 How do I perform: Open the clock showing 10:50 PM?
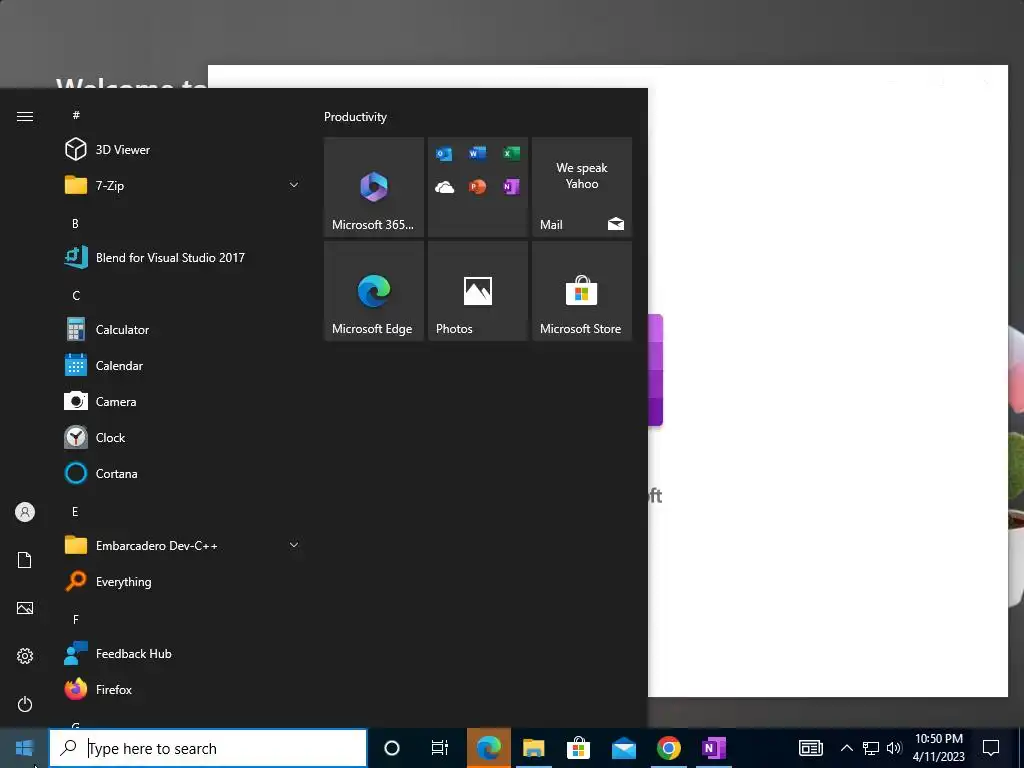(938, 748)
